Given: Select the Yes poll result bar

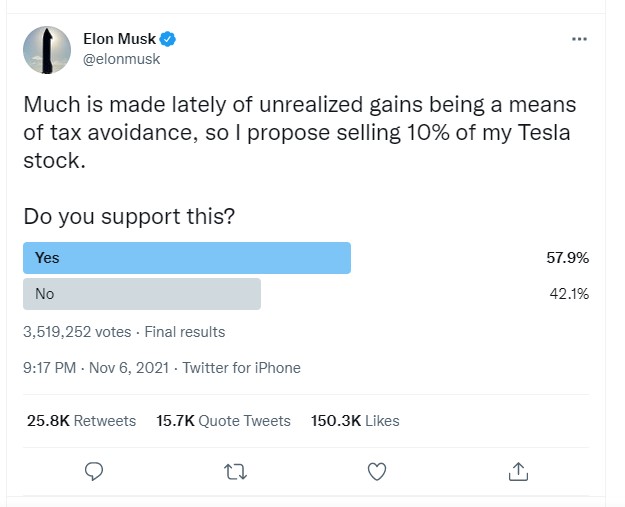Looking at the screenshot, I should [x=186, y=258].
